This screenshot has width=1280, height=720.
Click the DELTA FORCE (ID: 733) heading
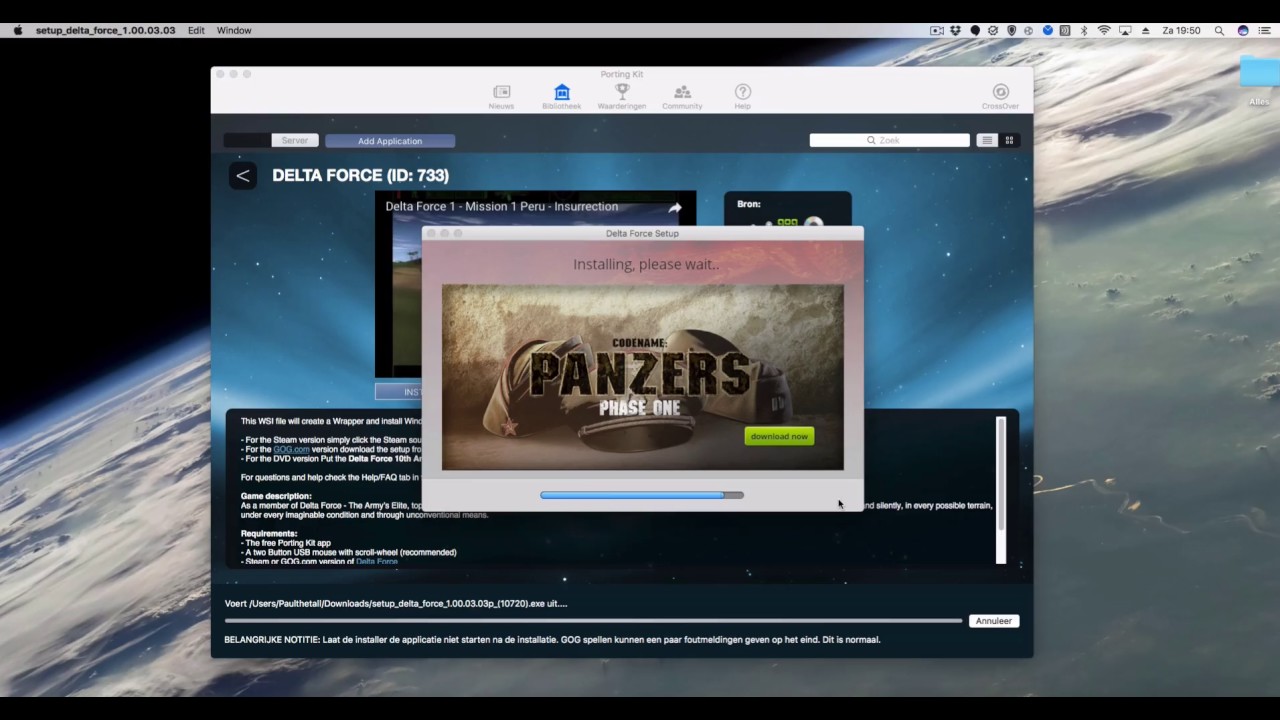[360, 176]
